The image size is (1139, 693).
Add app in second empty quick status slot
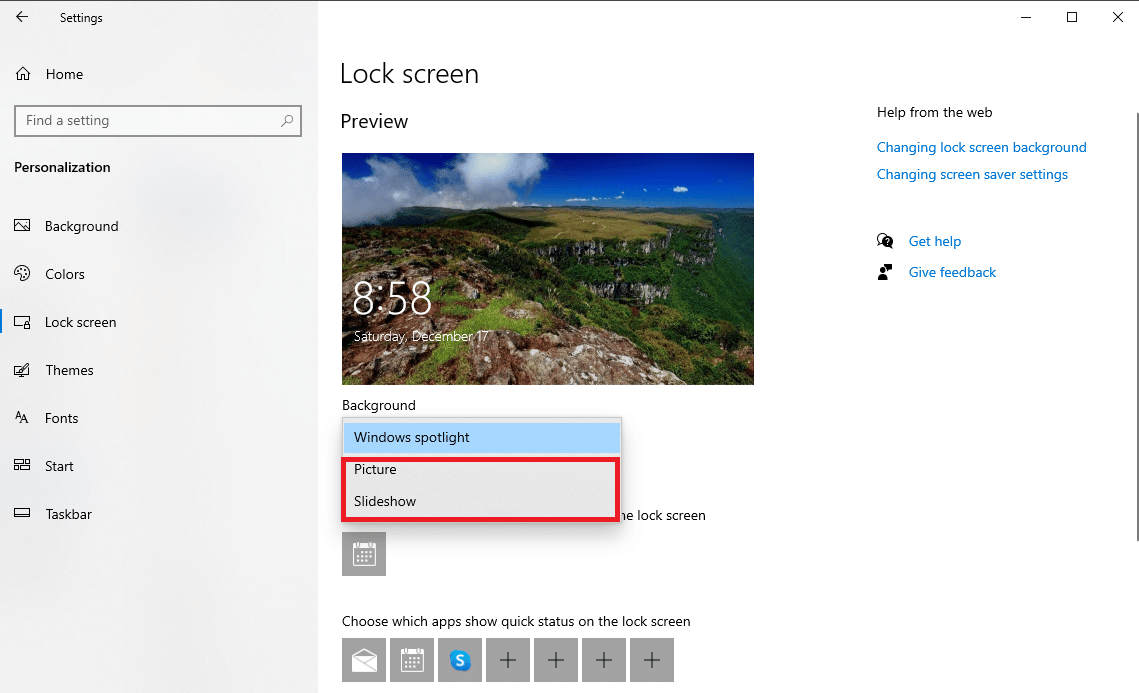point(556,660)
